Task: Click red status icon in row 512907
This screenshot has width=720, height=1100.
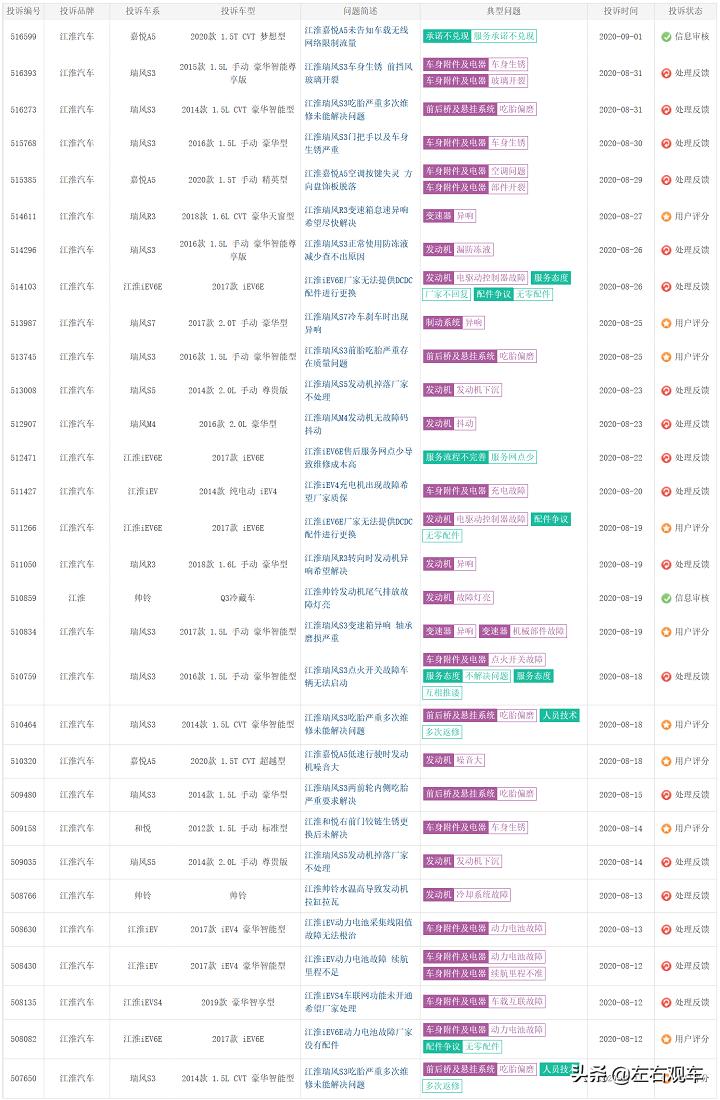Action: [x=666, y=424]
